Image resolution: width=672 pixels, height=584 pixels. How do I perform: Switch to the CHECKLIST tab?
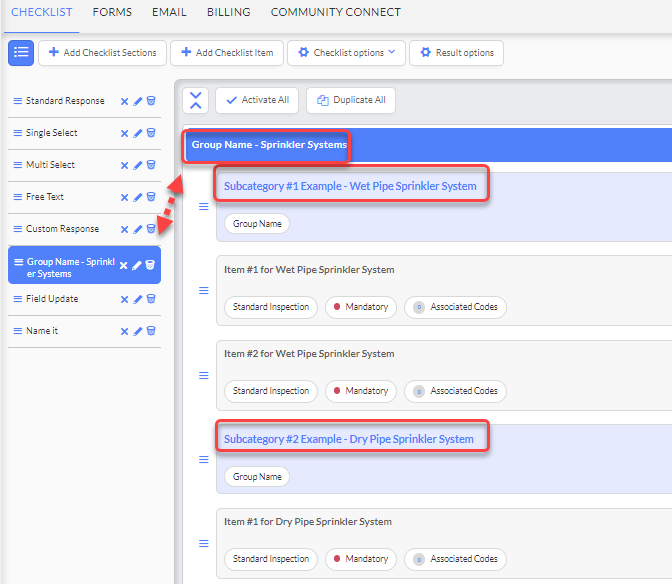pos(42,12)
